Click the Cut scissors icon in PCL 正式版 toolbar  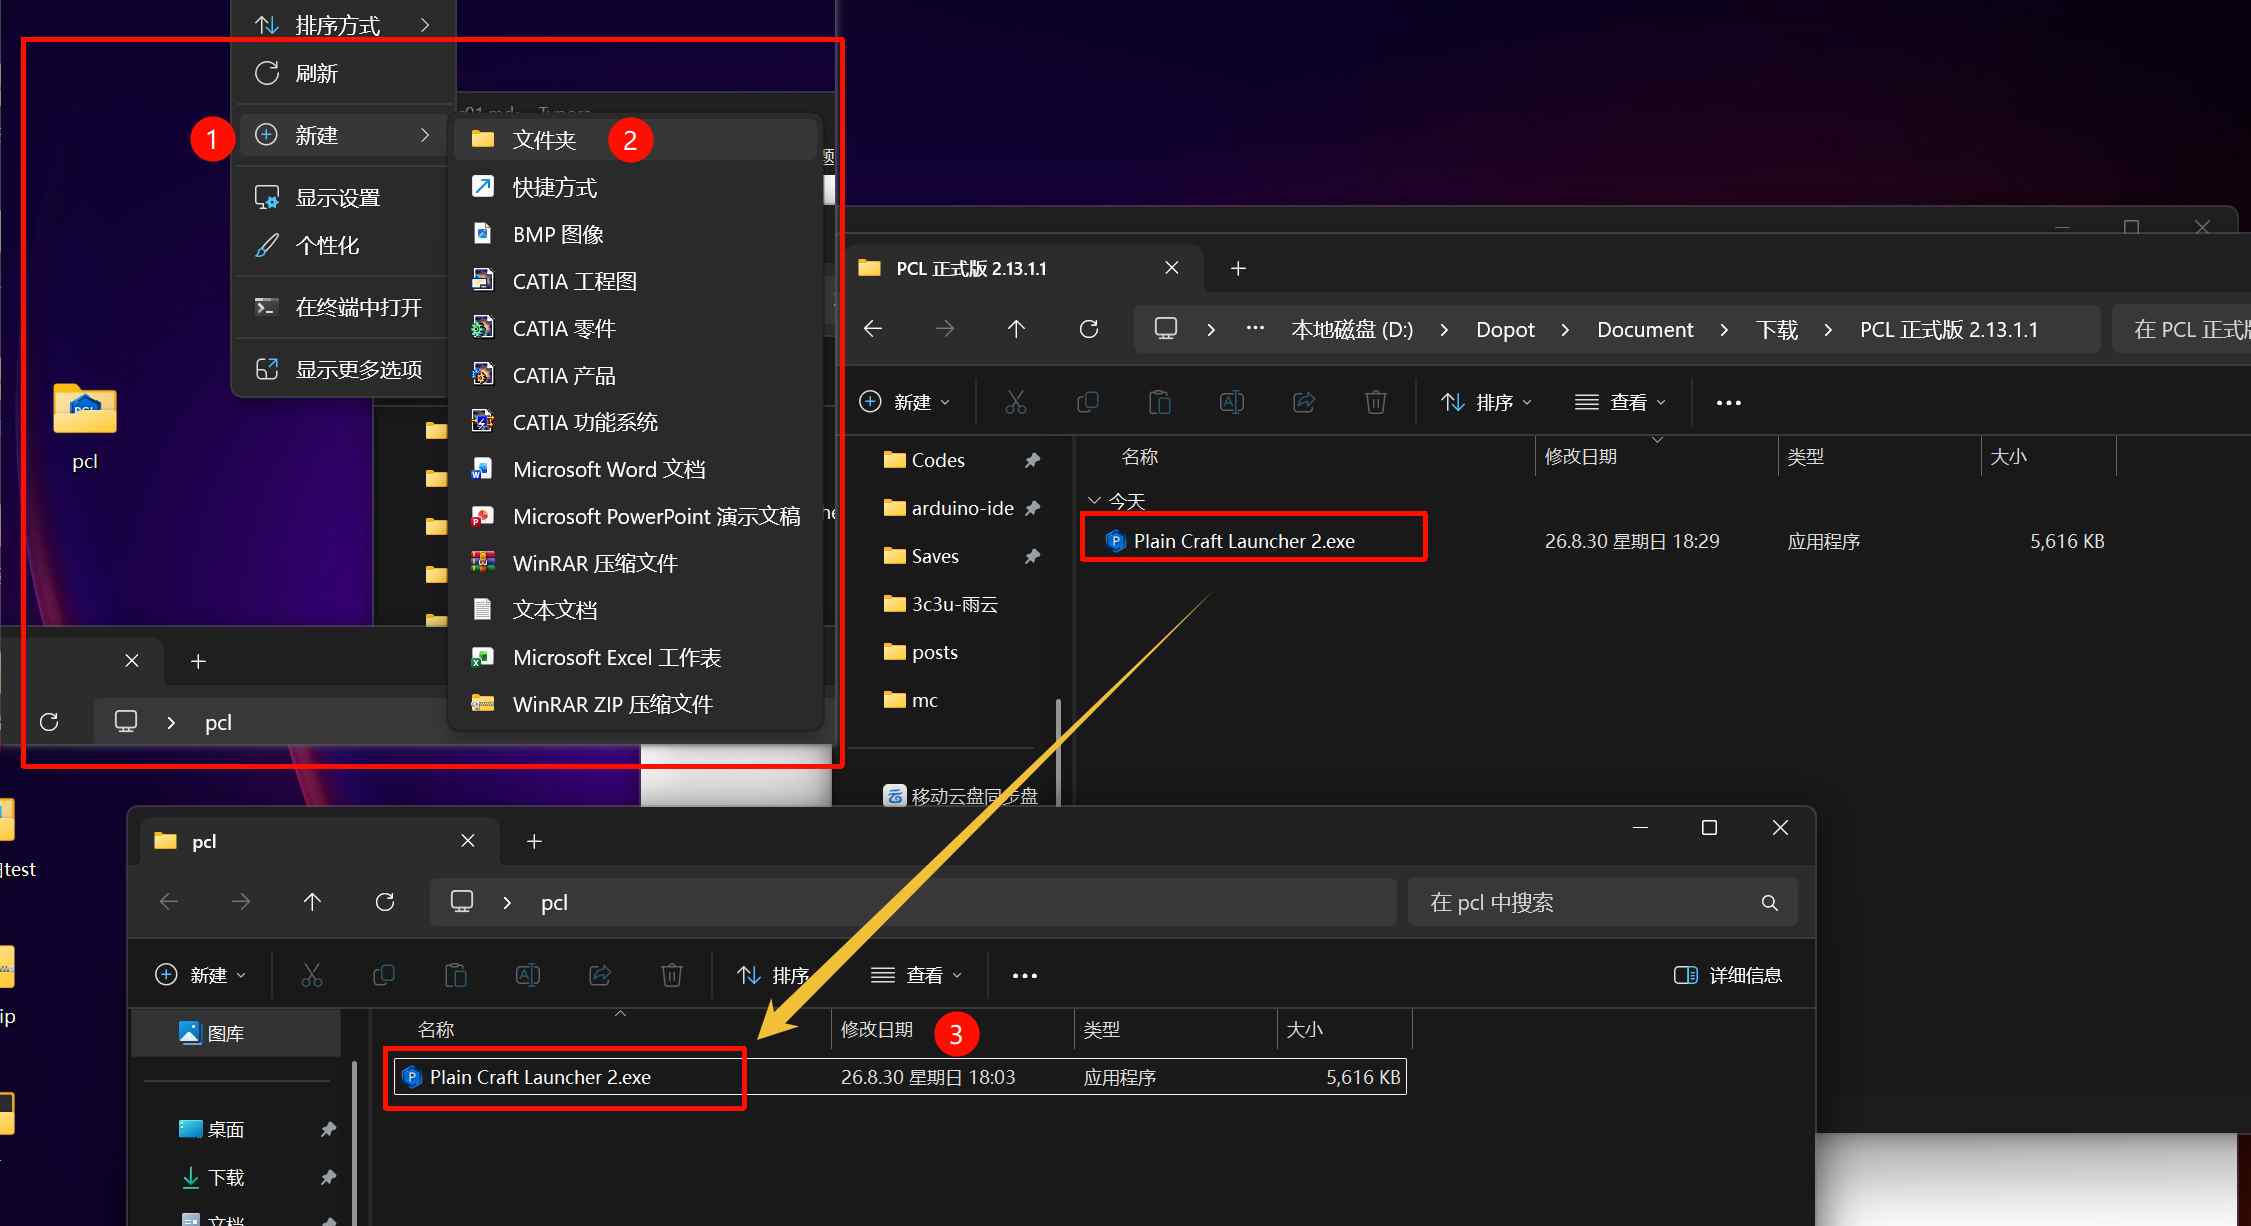(x=1015, y=402)
